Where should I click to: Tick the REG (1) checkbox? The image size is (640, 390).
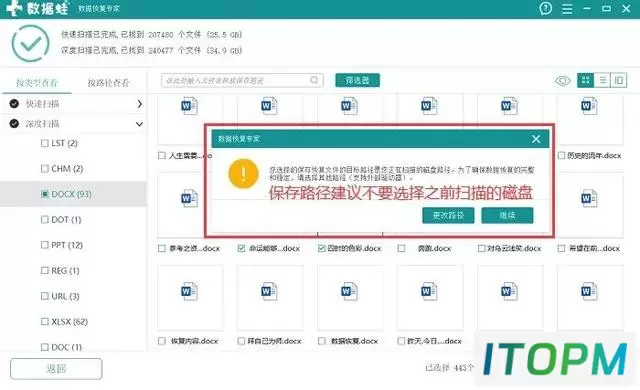pos(45,270)
